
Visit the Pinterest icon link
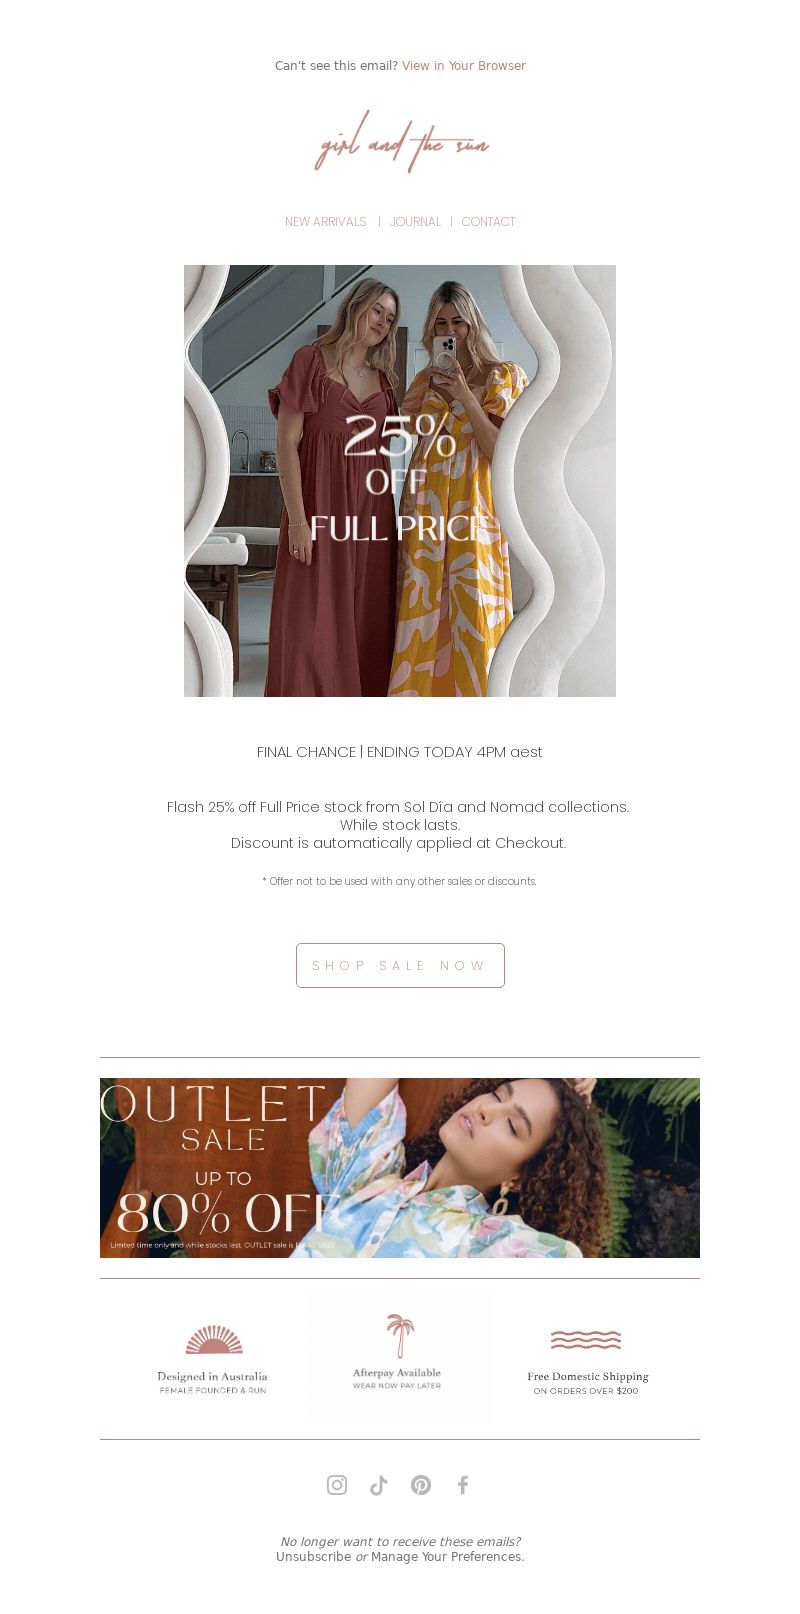(421, 1485)
